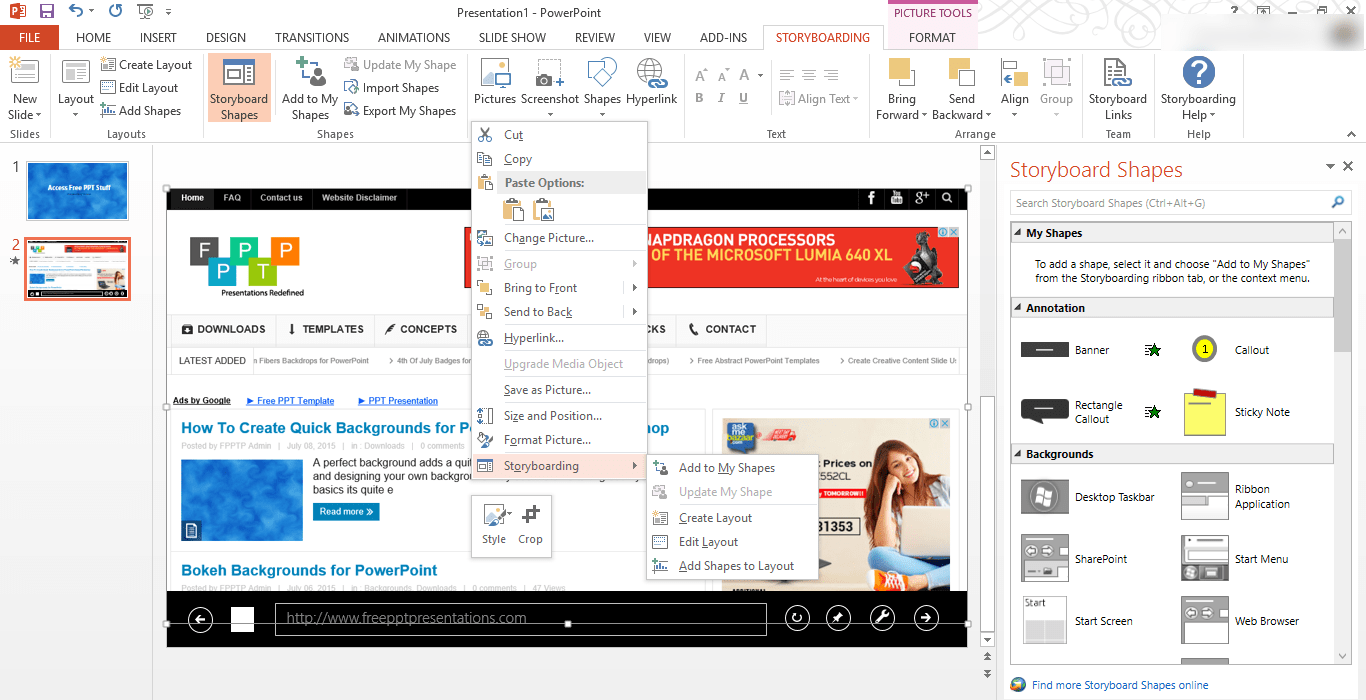Select the Start Menu background shape
Viewport: 1366px width, 700px height.
pos(1235,559)
